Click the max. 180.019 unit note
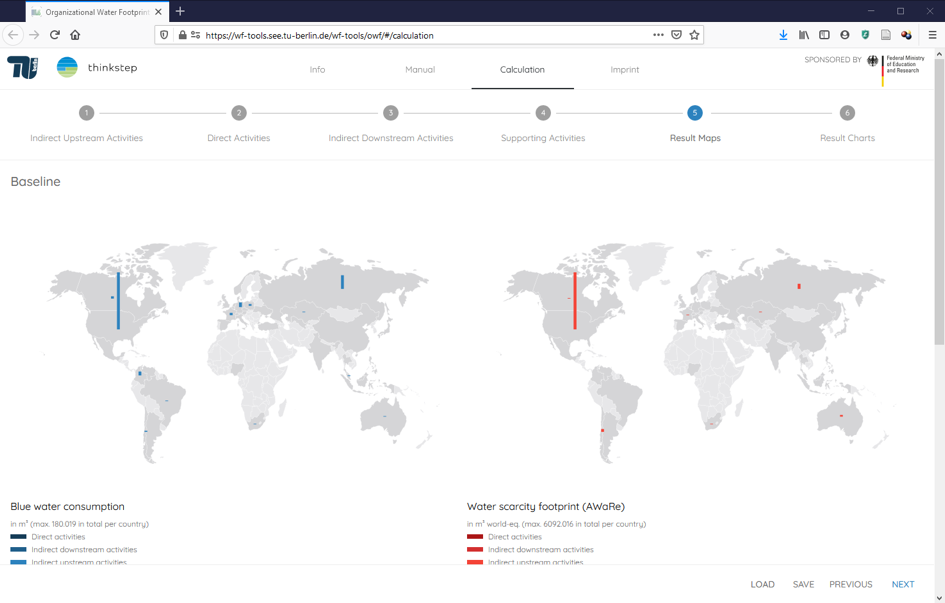 point(80,524)
